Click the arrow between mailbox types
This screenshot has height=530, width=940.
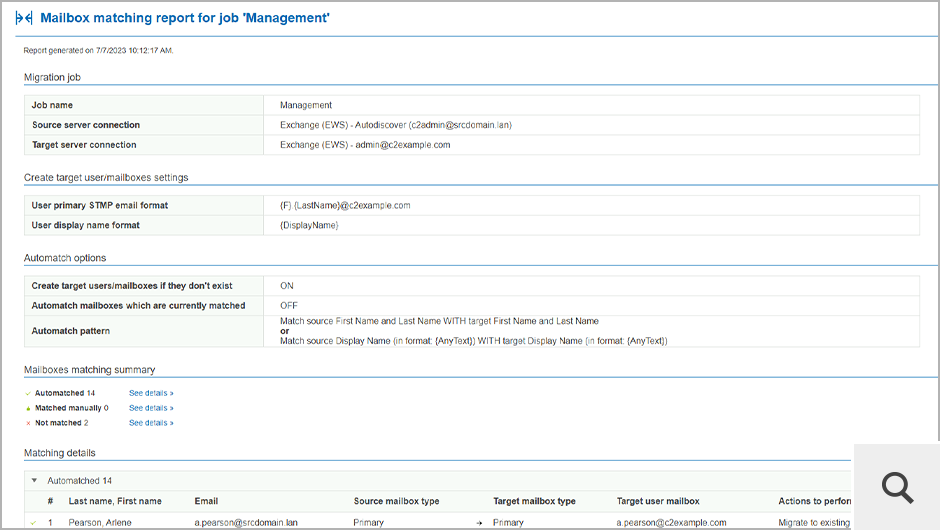click(479, 523)
